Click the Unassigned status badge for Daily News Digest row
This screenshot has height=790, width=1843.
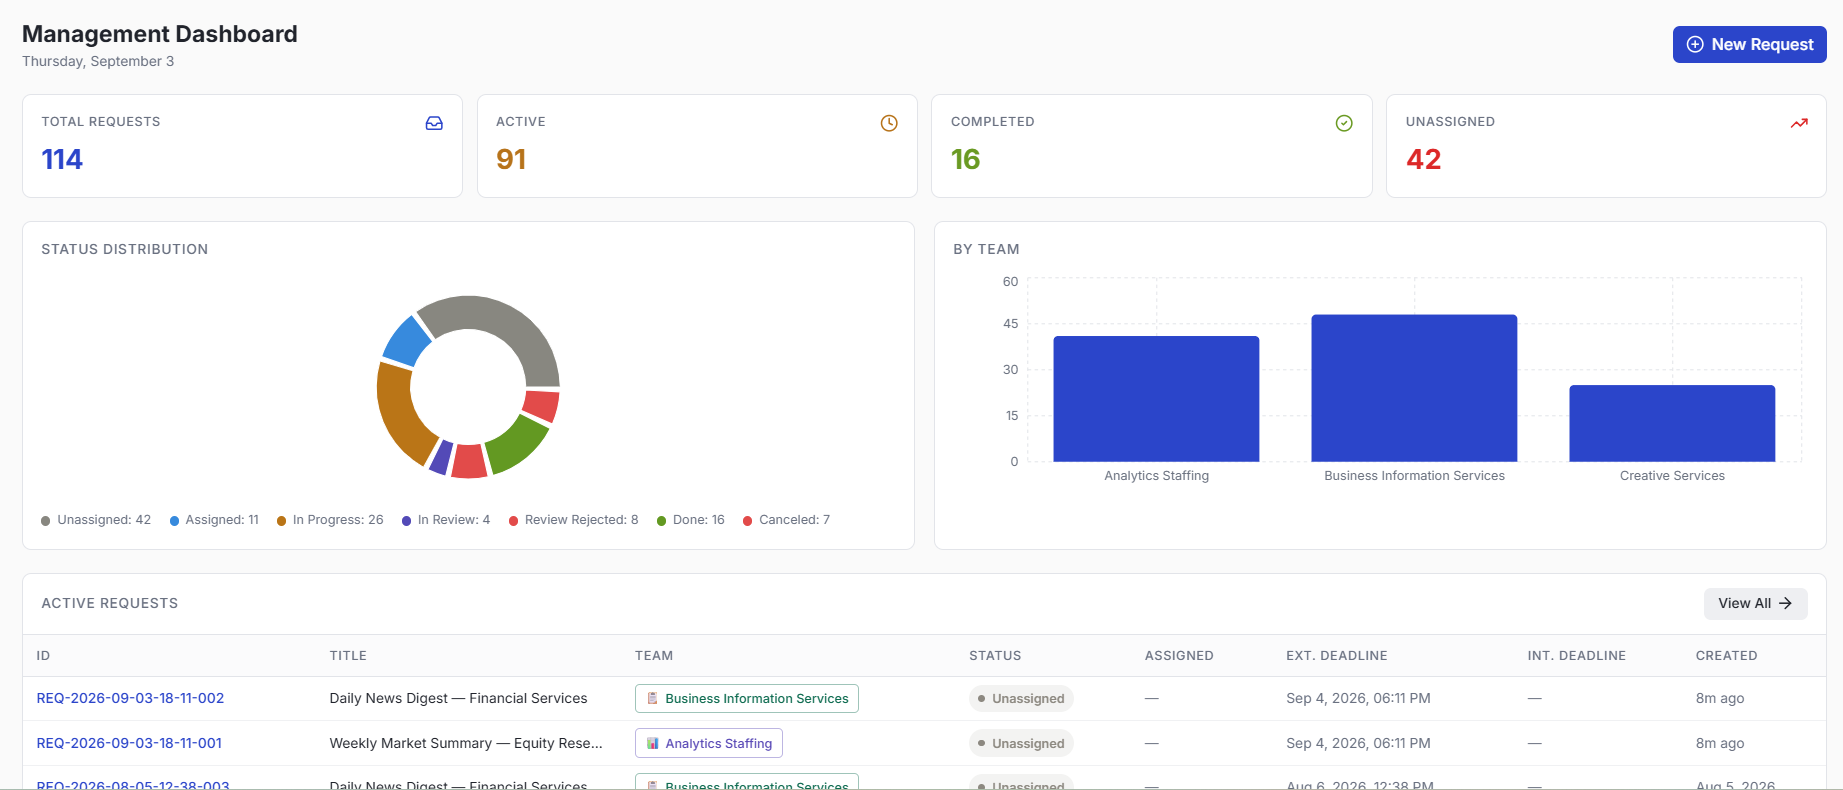(x=1021, y=698)
